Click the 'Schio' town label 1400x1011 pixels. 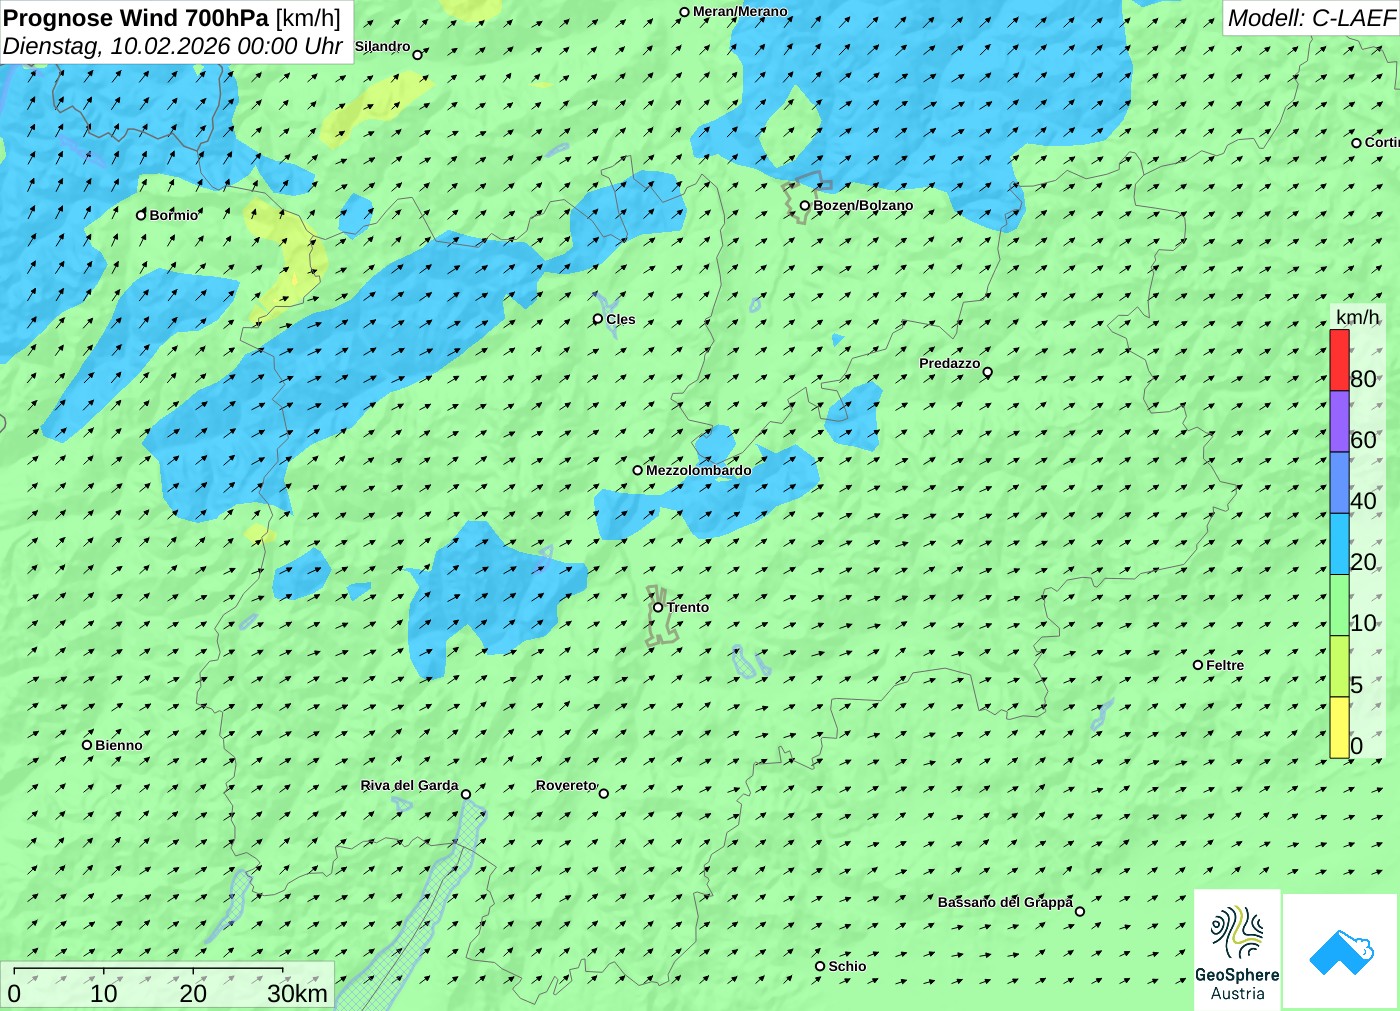point(847,966)
